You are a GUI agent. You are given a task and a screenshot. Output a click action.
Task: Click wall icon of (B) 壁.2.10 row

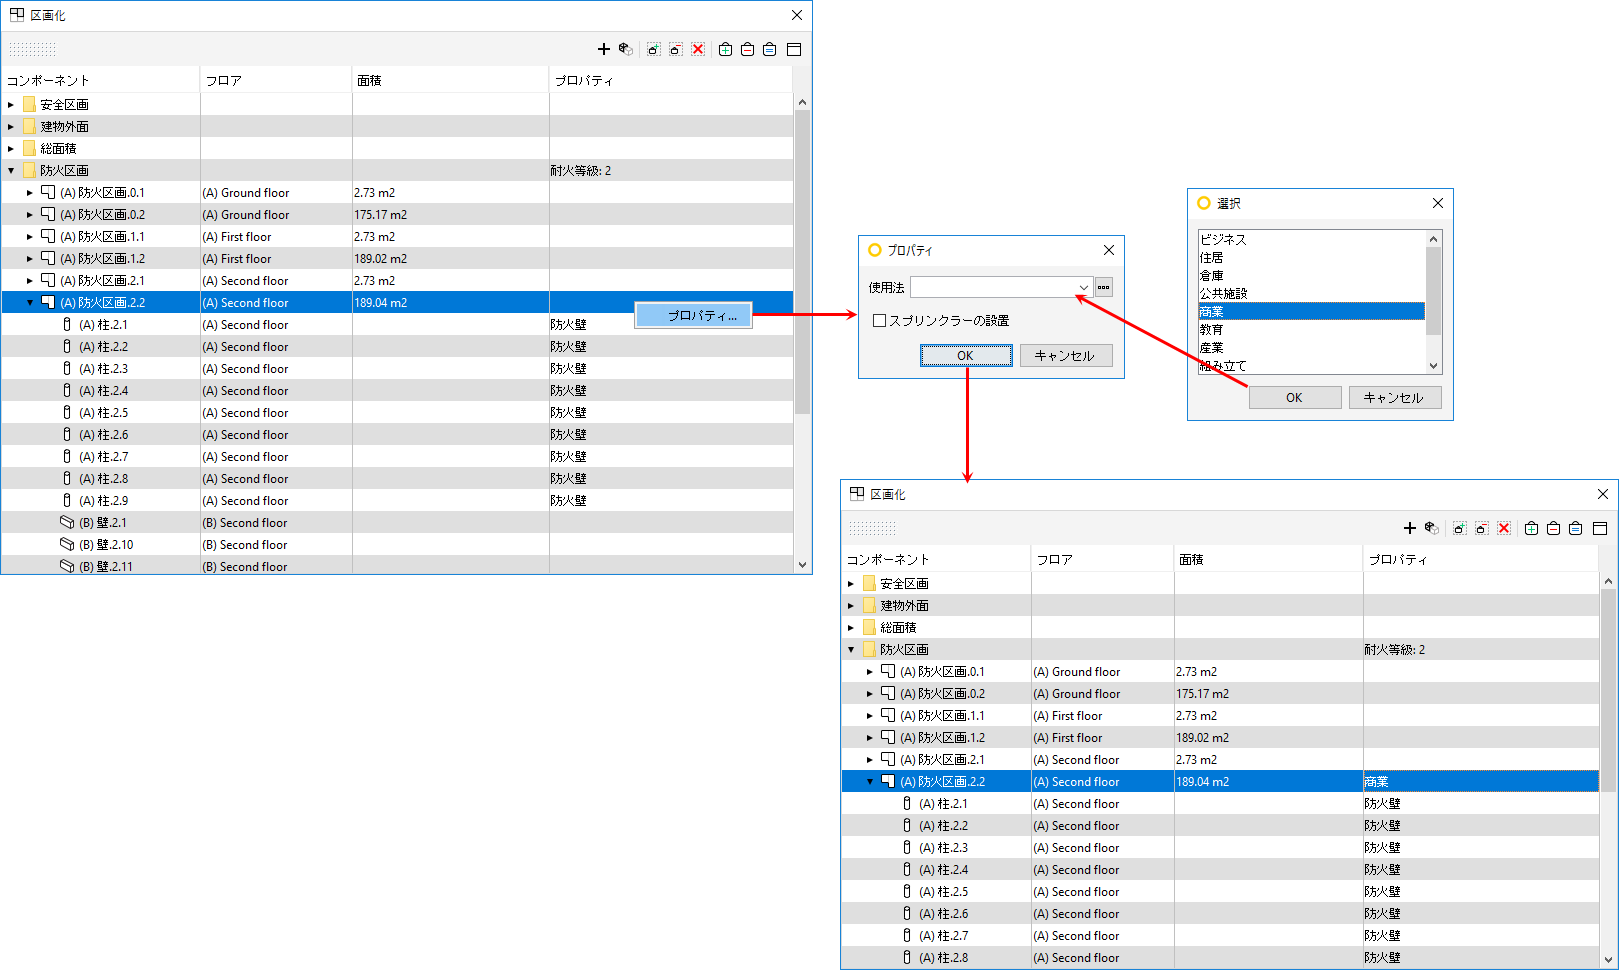[67, 544]
